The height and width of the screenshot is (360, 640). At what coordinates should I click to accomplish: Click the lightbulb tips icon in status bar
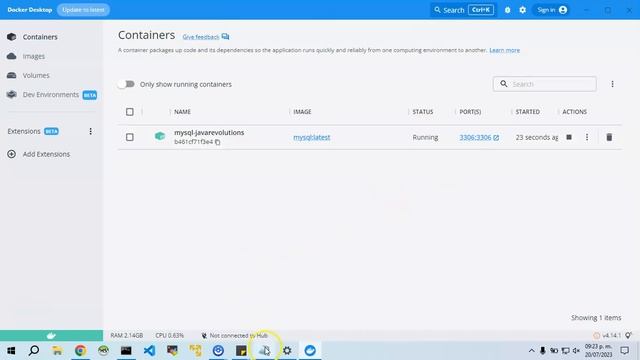point(628,335)
